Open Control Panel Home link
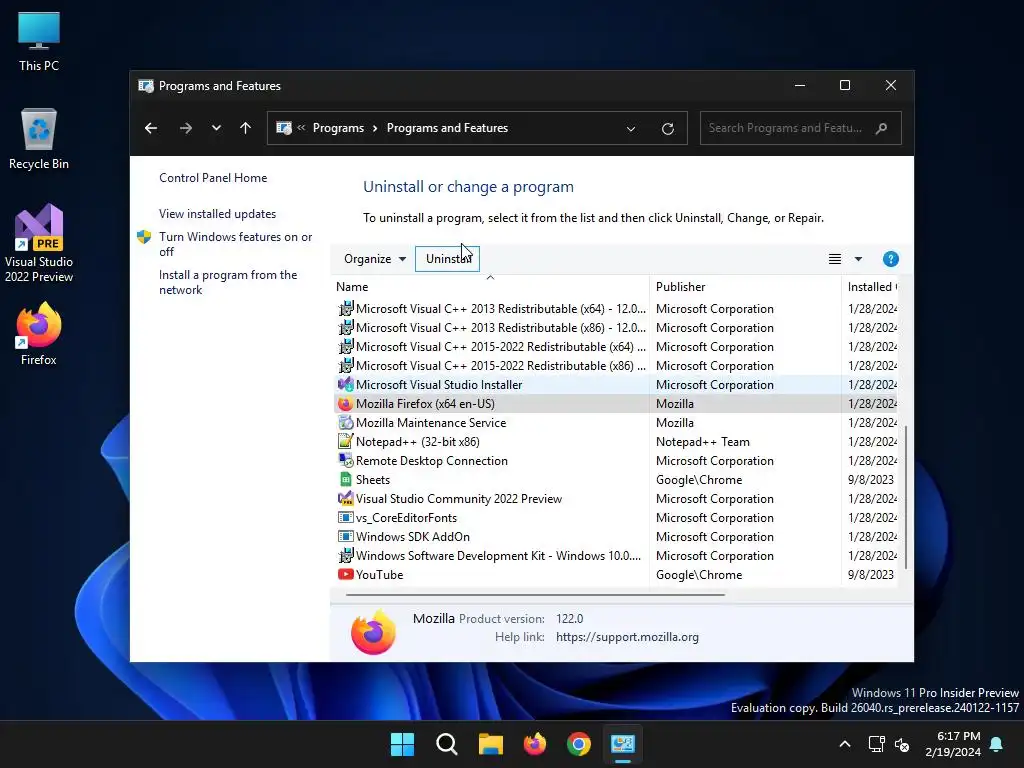 (x=213, y=178)
